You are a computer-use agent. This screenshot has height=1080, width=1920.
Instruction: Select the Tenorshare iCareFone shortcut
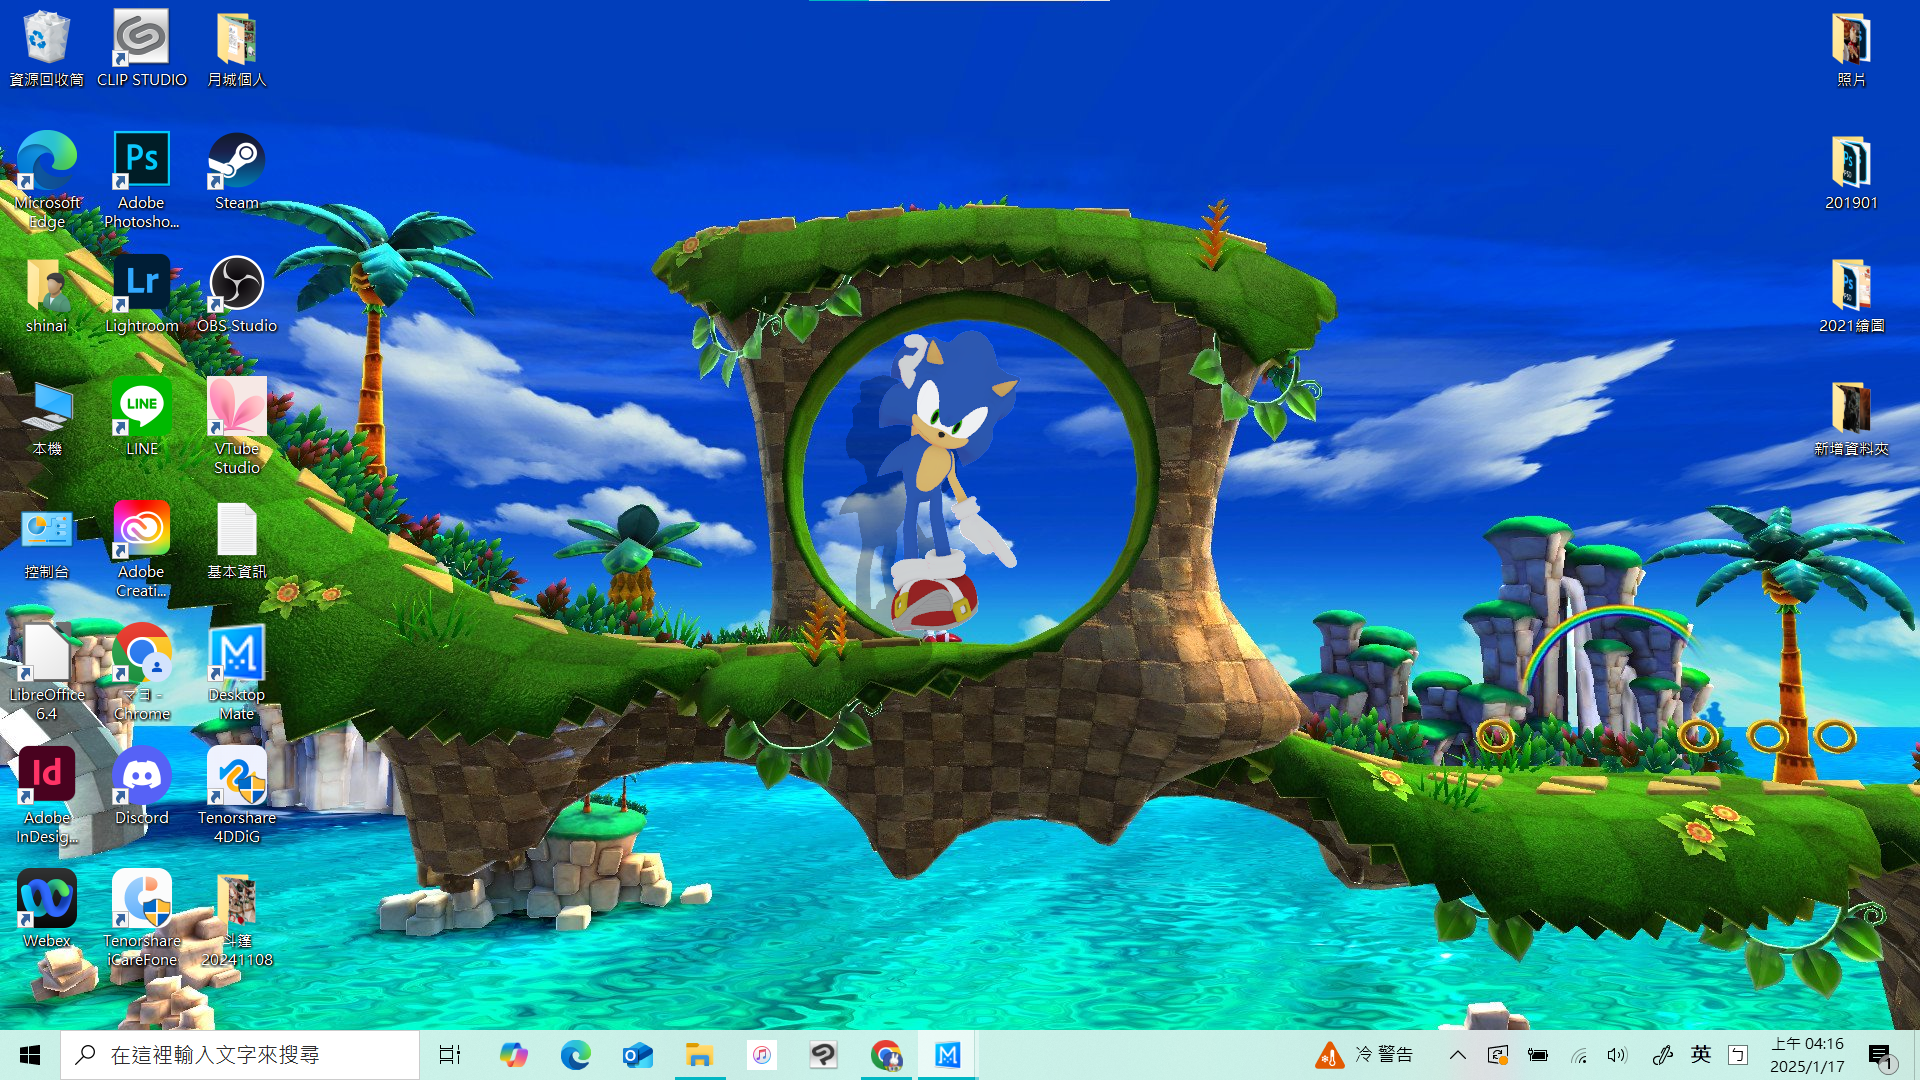(141, 918)
